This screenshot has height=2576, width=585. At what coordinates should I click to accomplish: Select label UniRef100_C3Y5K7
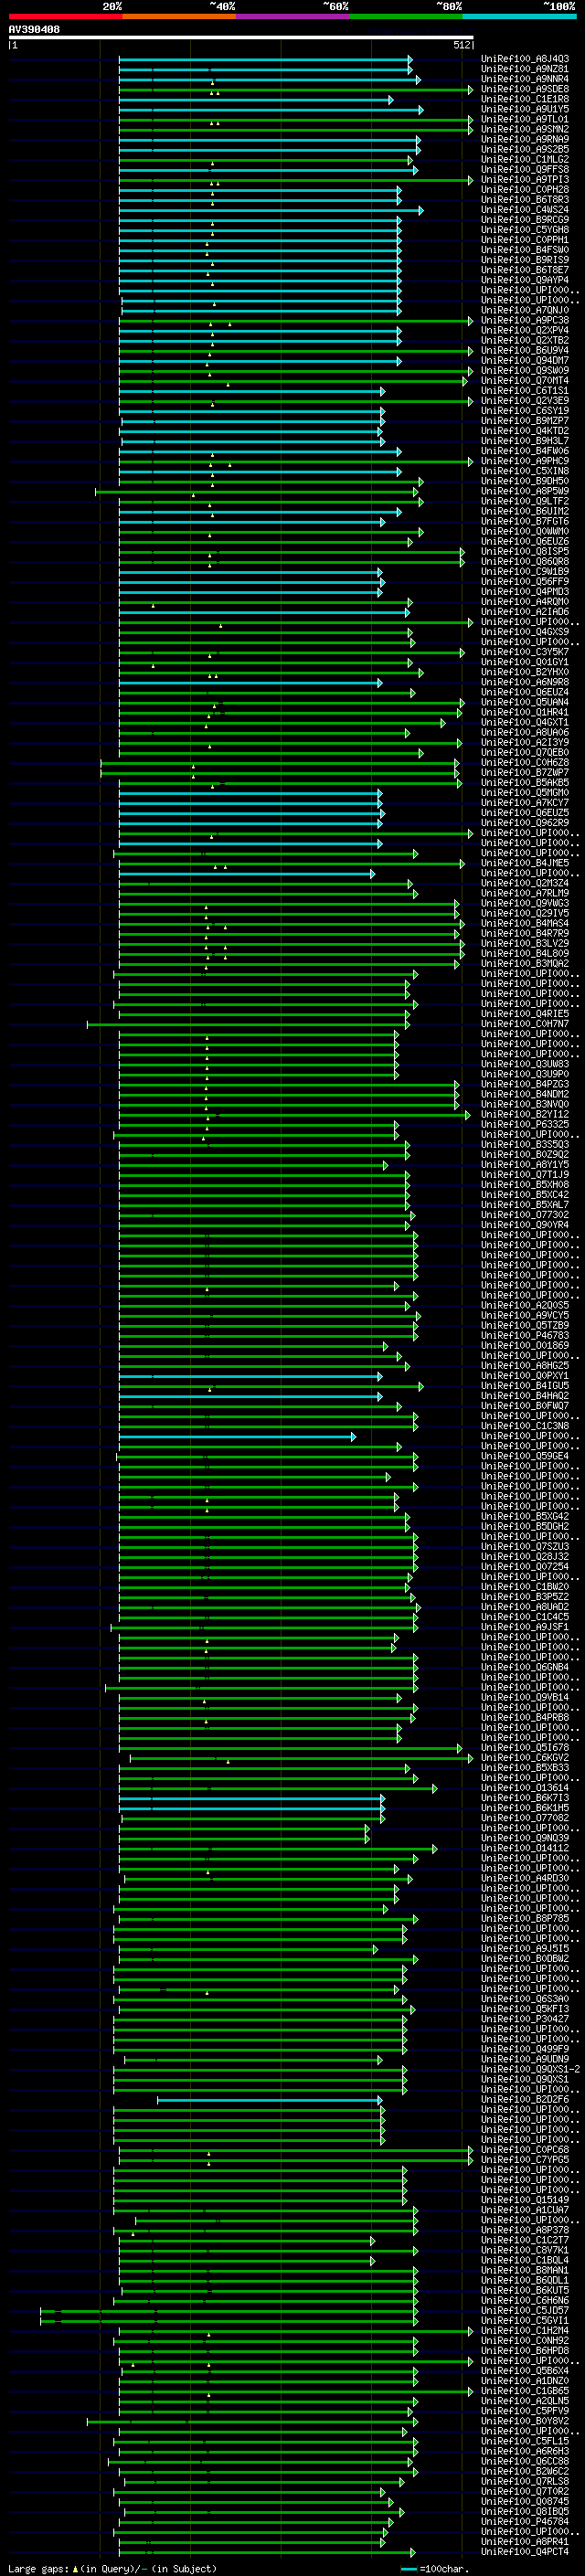coord(525,652)
